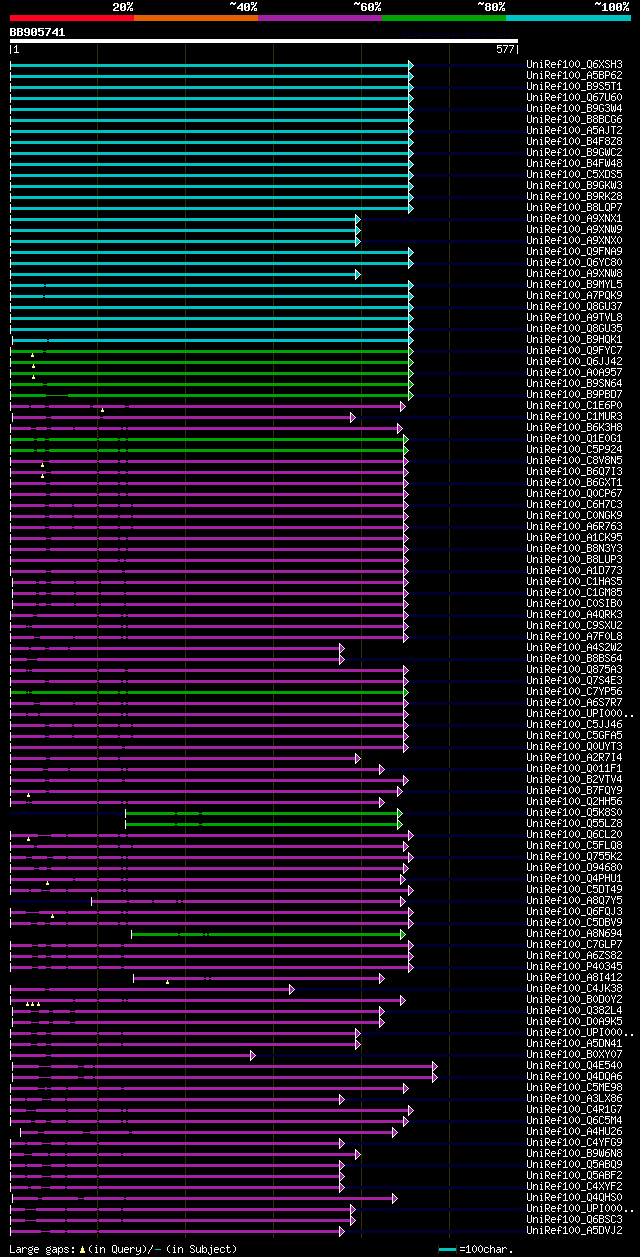This screenshot has height=1257, width=640.
Task: Select the label UniRef100_C4JK38
Action: pos(574,988)
